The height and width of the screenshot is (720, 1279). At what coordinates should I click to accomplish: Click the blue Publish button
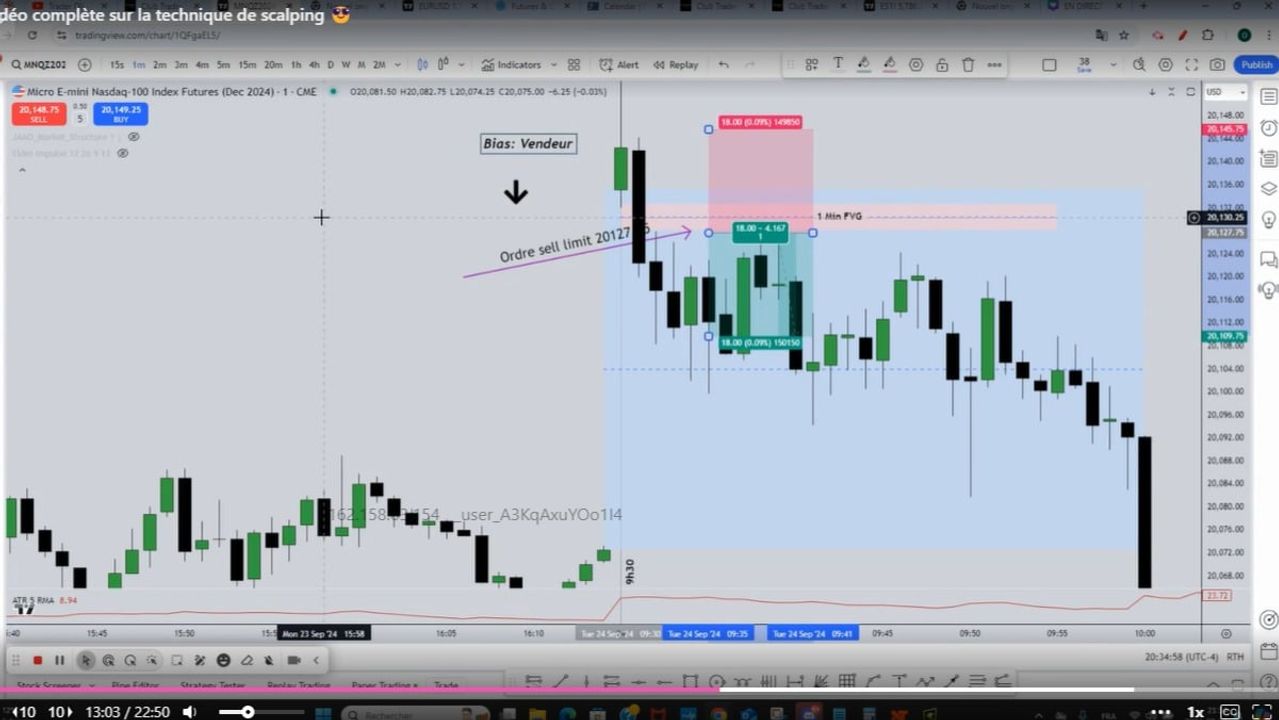[1257, 65]
